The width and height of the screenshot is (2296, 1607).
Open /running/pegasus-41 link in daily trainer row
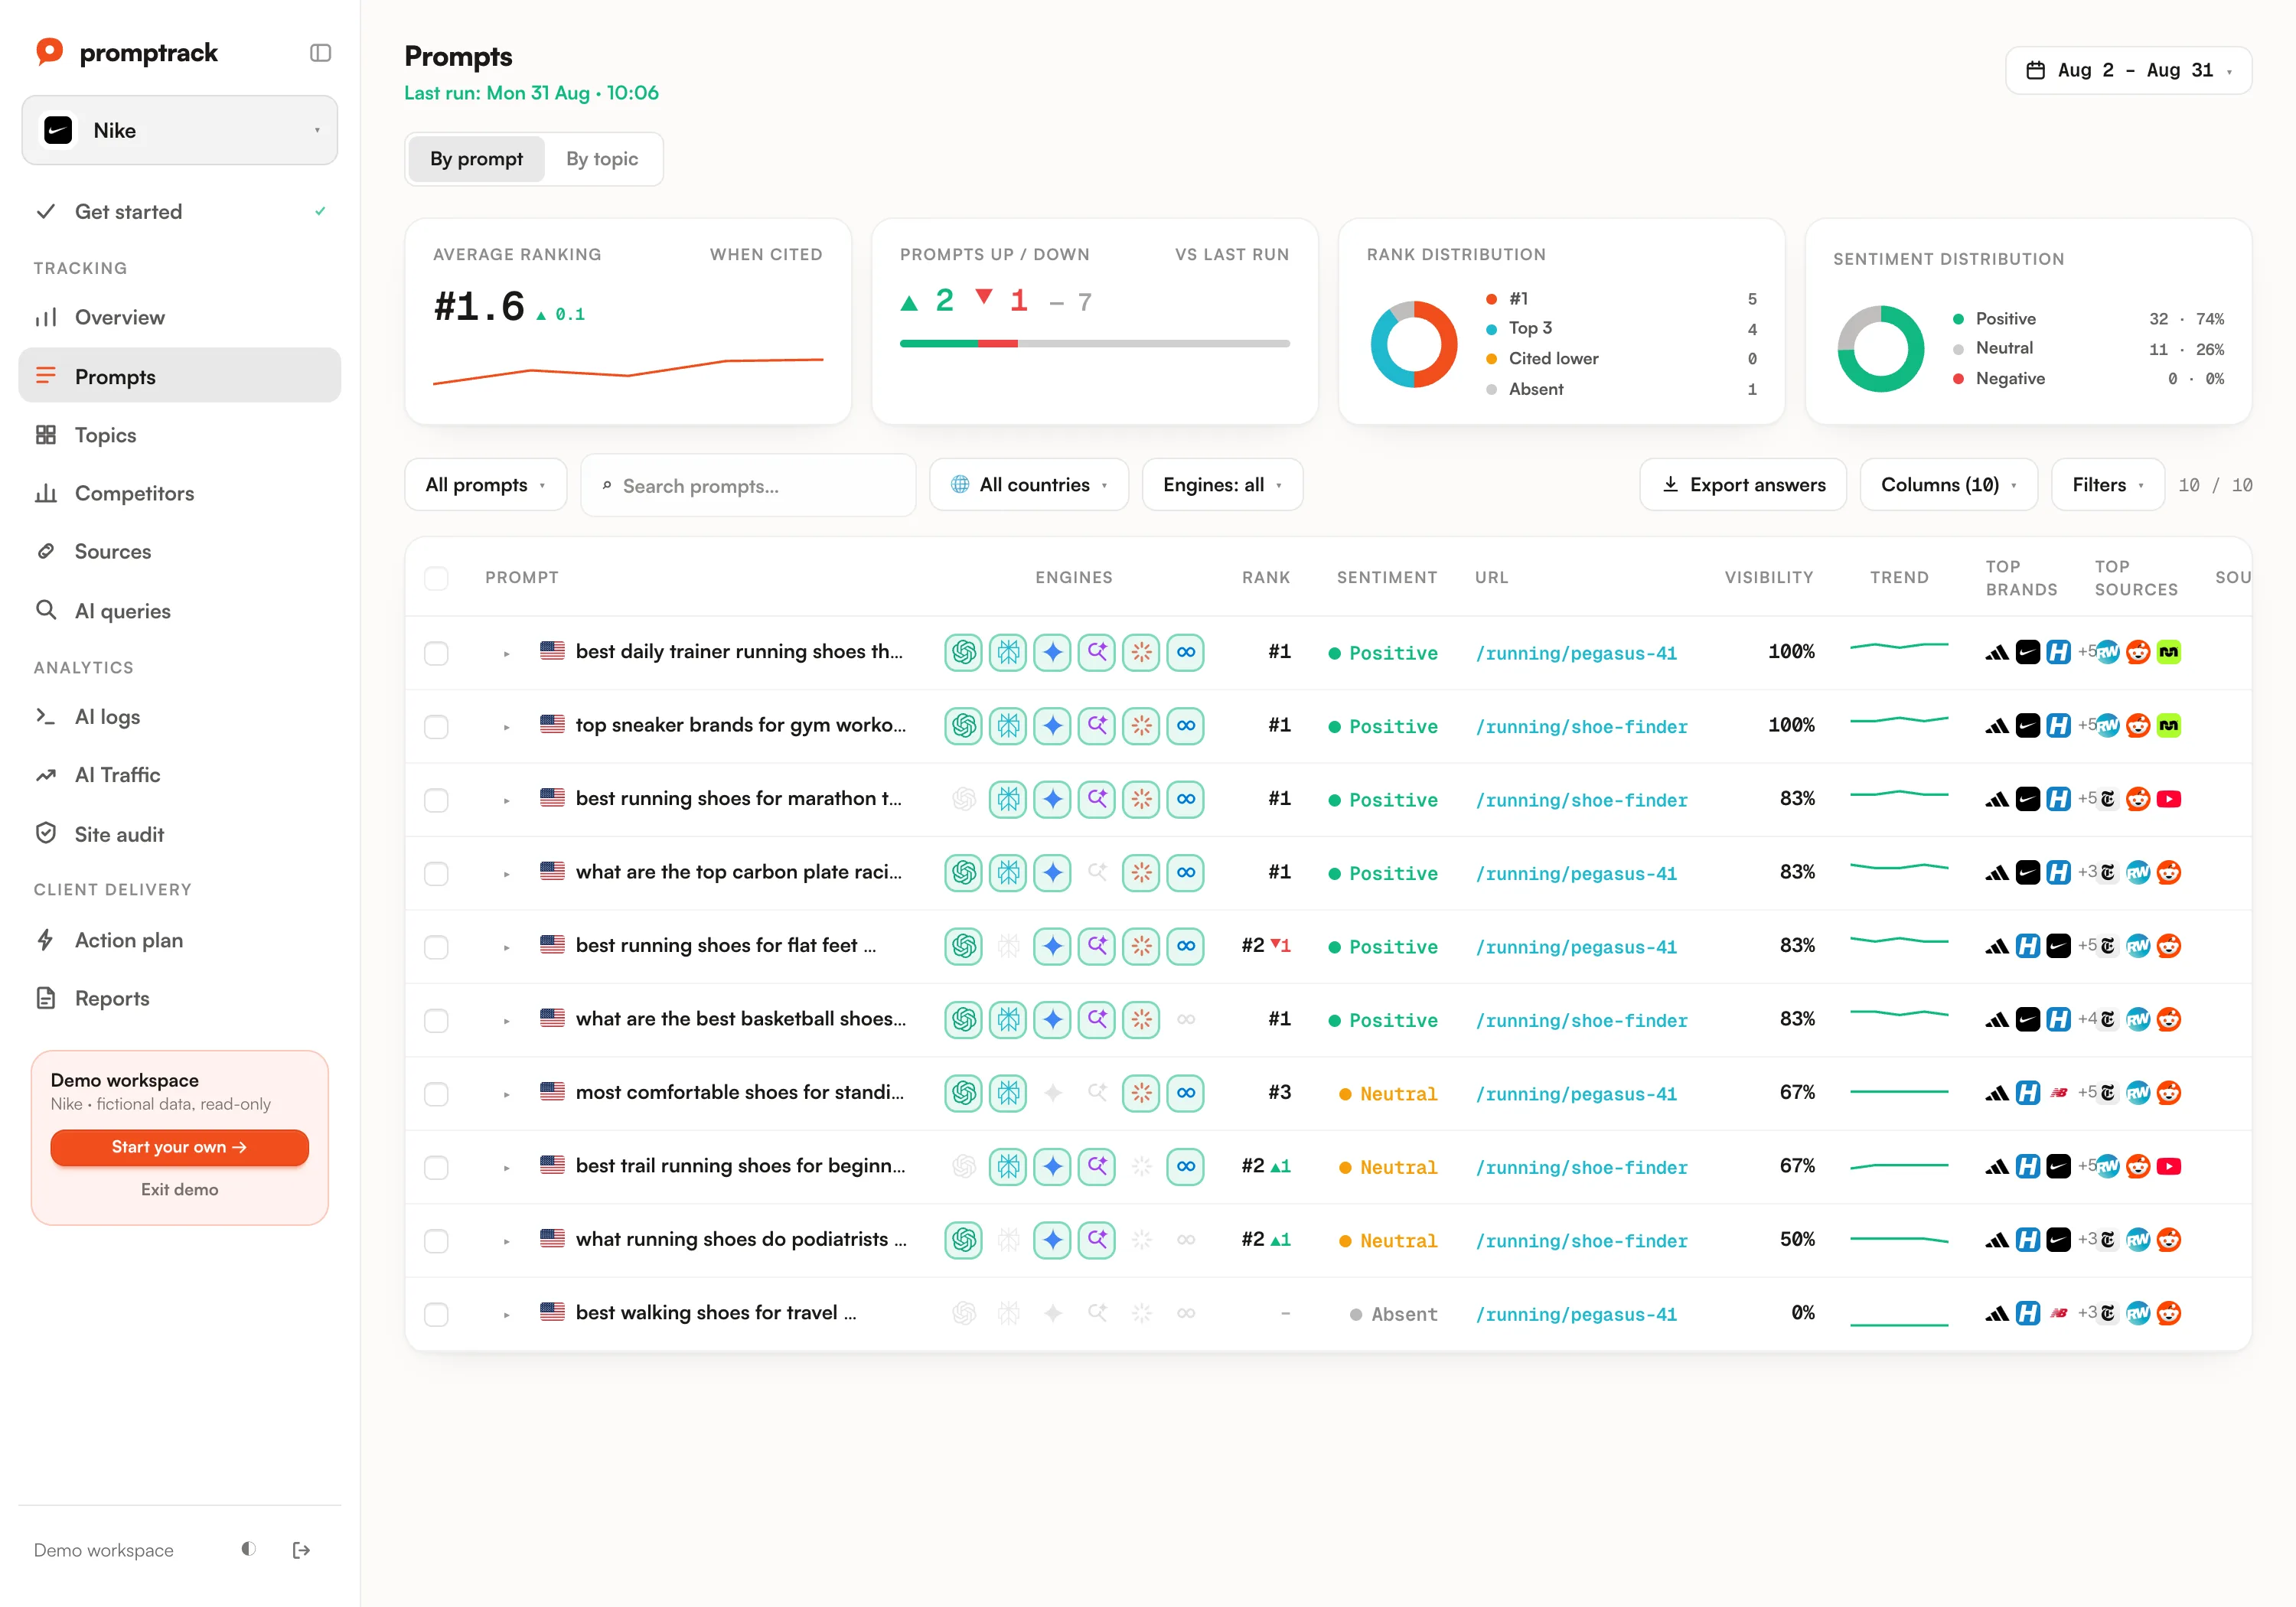click(x=1576, y=653)
